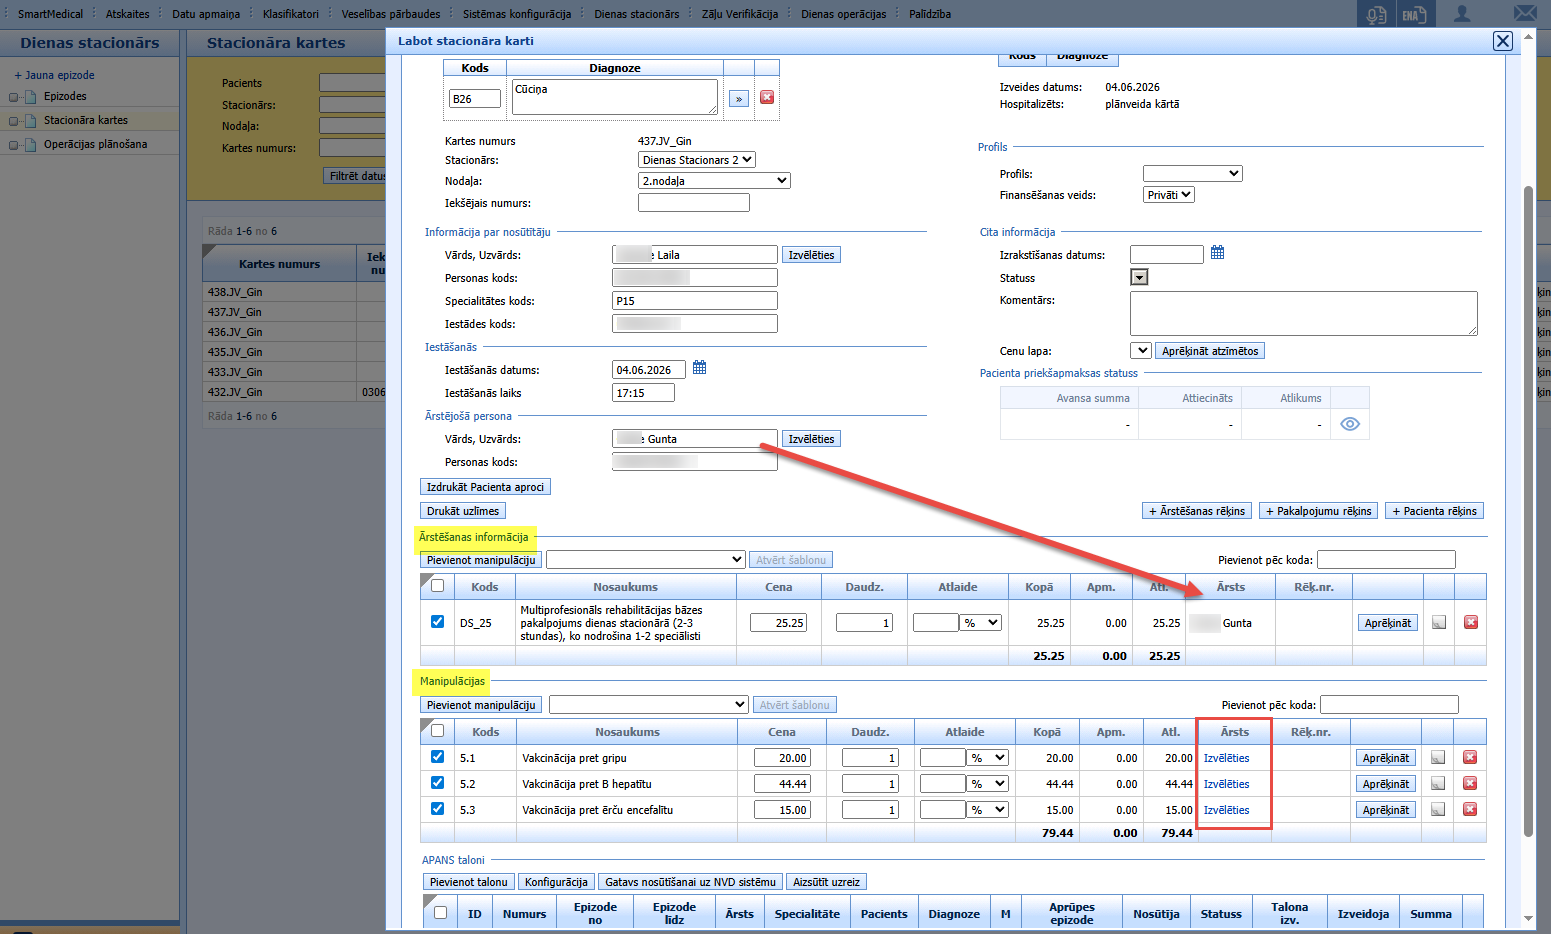Click Izvēlēties link for Vakcinācija pret gripu
The width and height of the screenshot is (1551, 934).
point(1226,758)
